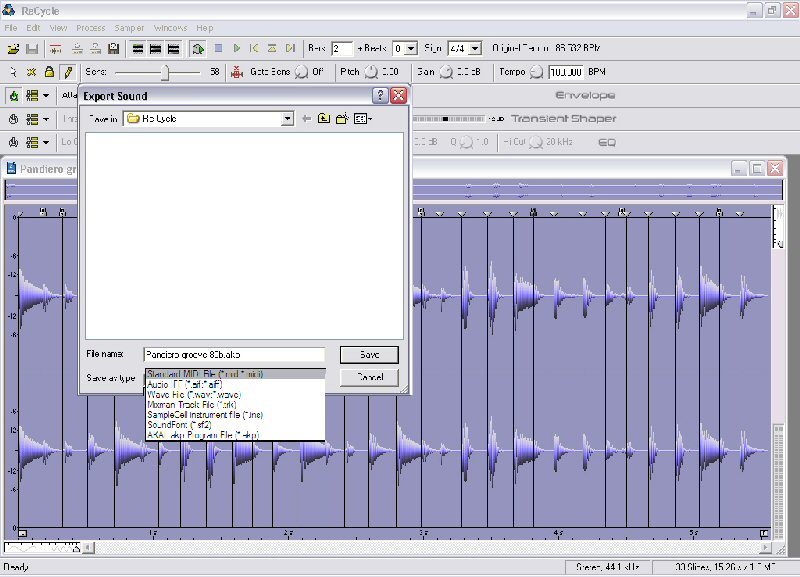Open the View Menu dropdown in the dialog

(x=364, y=119)
